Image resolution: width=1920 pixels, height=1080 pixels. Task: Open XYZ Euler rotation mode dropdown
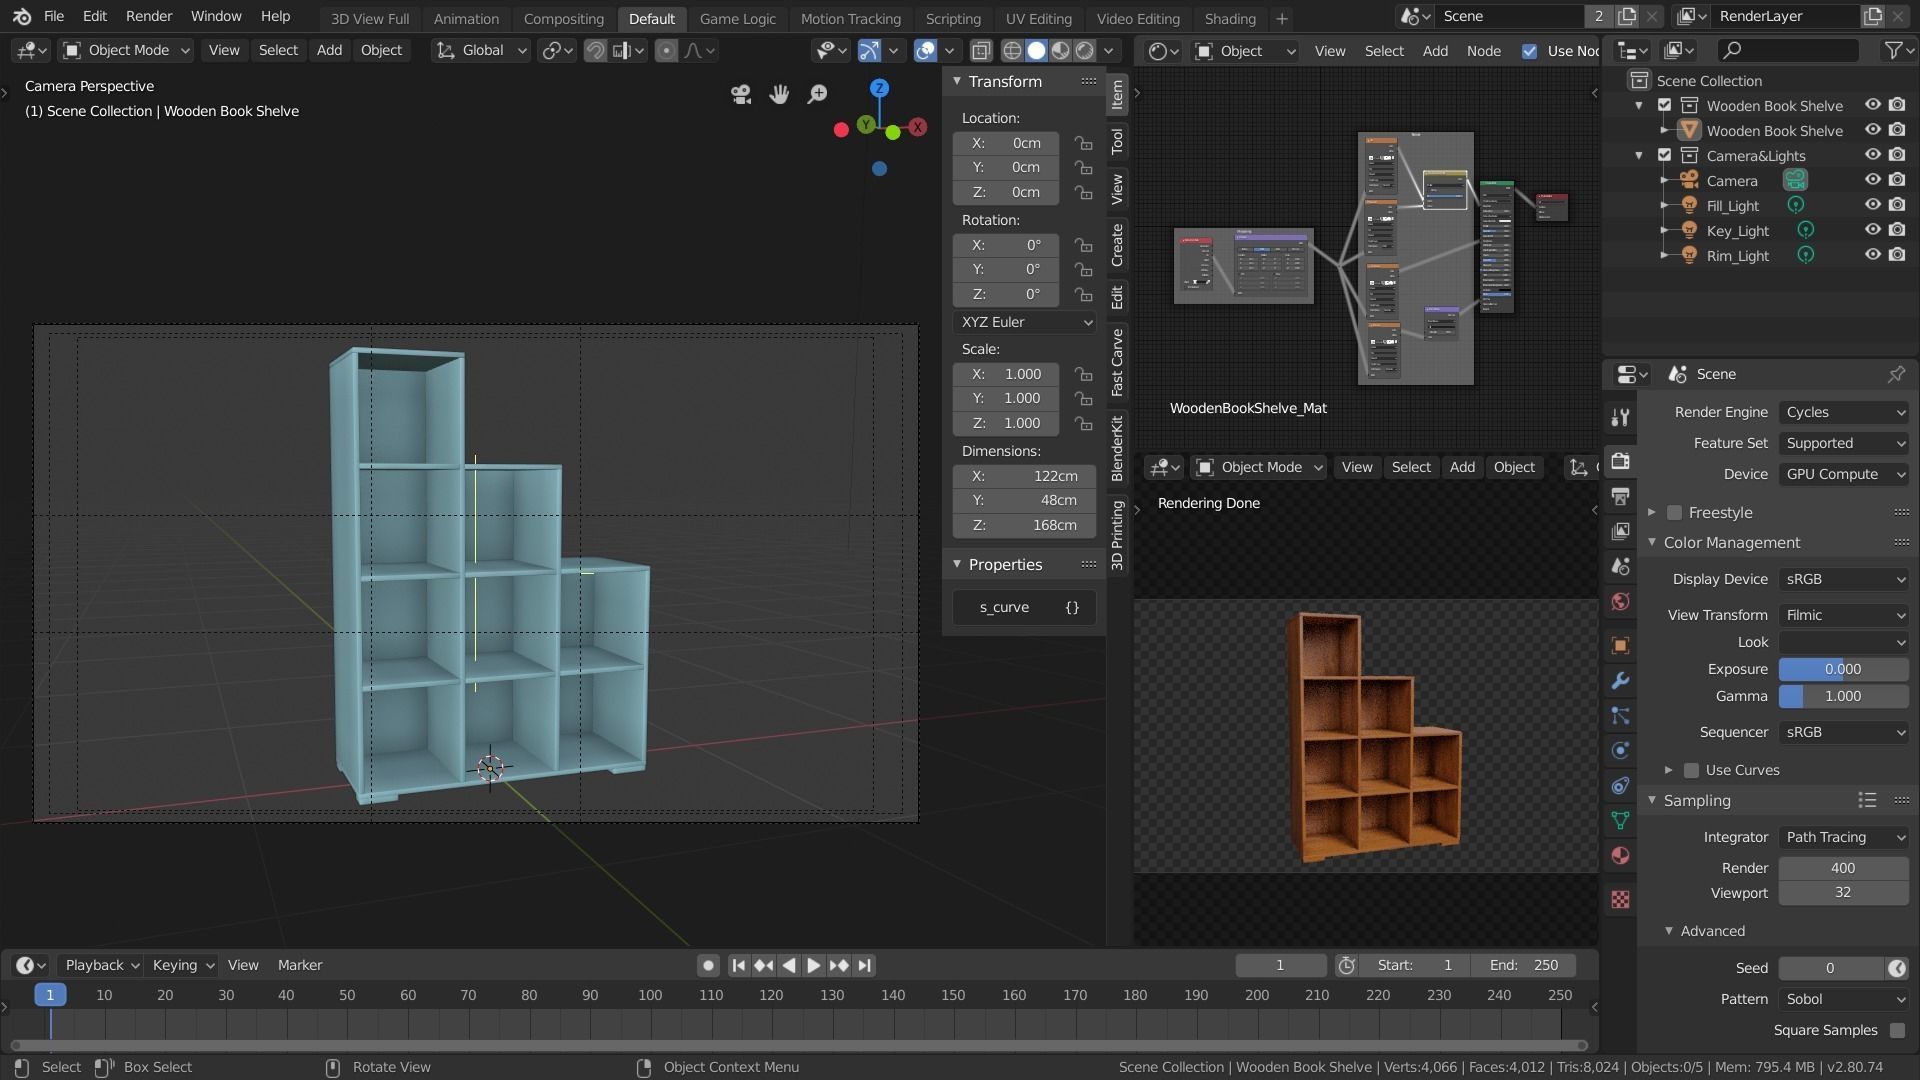[1025, 322]
